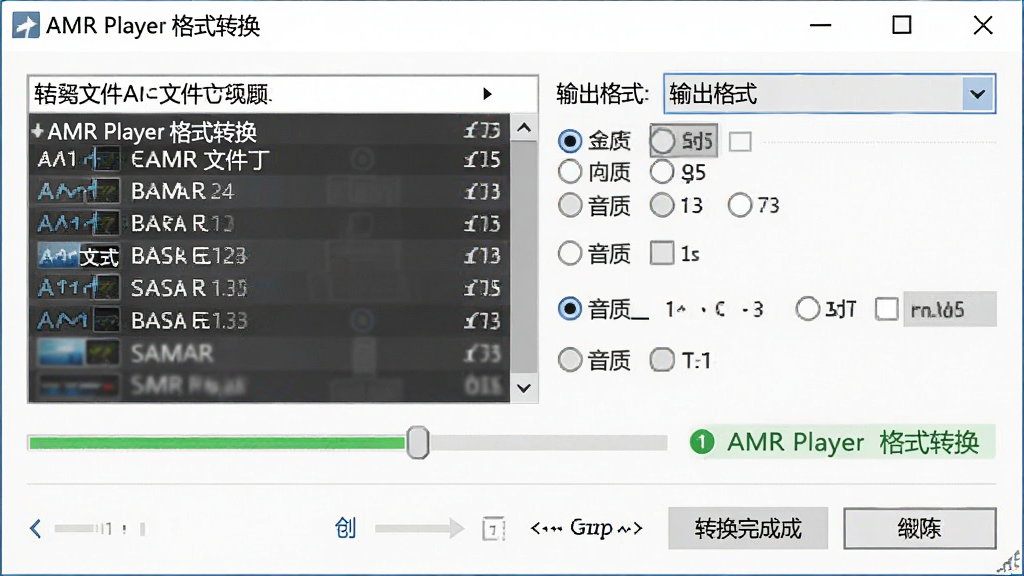The height and width of the screenshot is (576, 1024).
Task: Select the 文式 thumbnail in BASR E123 row
Action: point(78,256)
